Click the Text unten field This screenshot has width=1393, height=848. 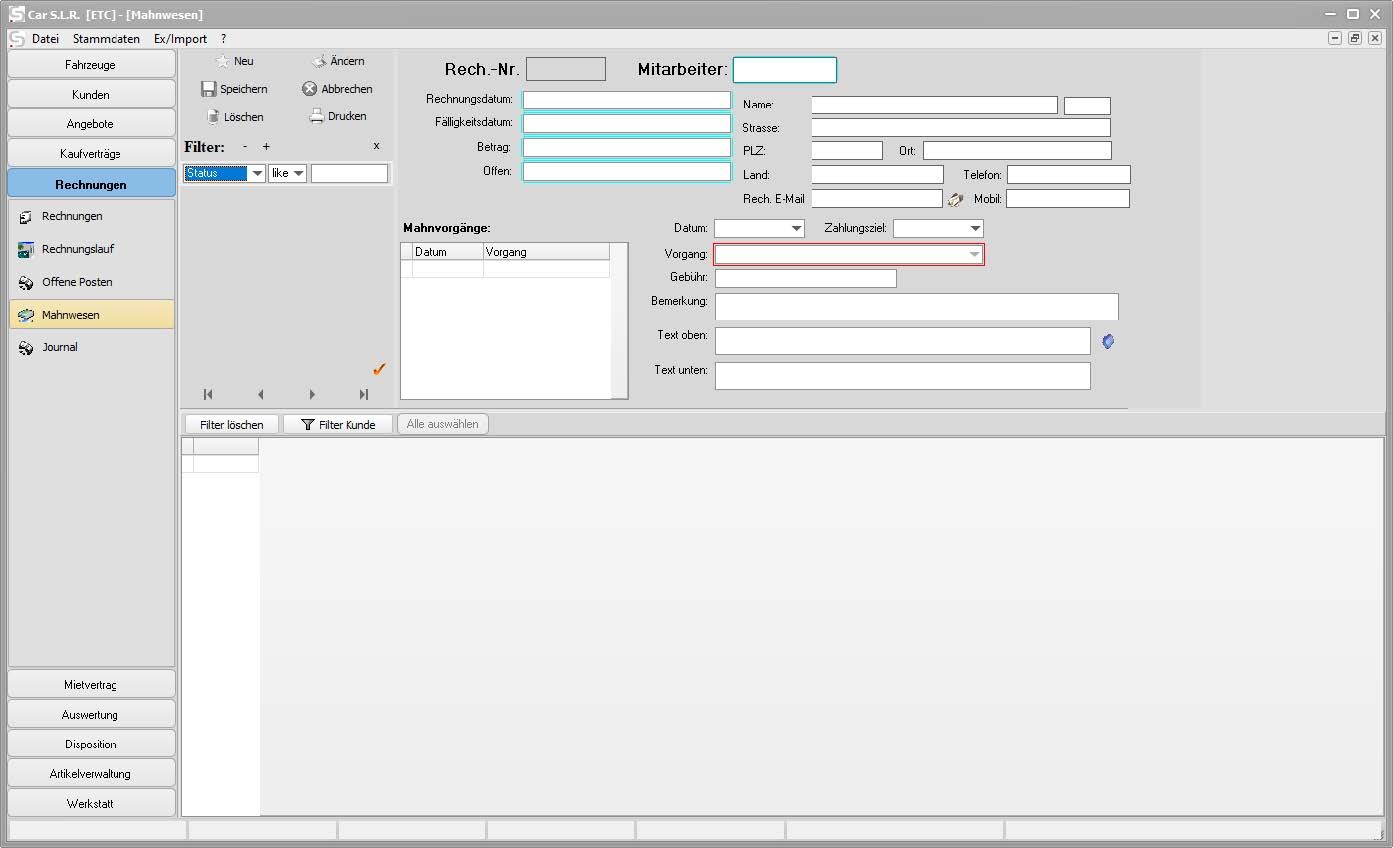[x=903, y=376]
